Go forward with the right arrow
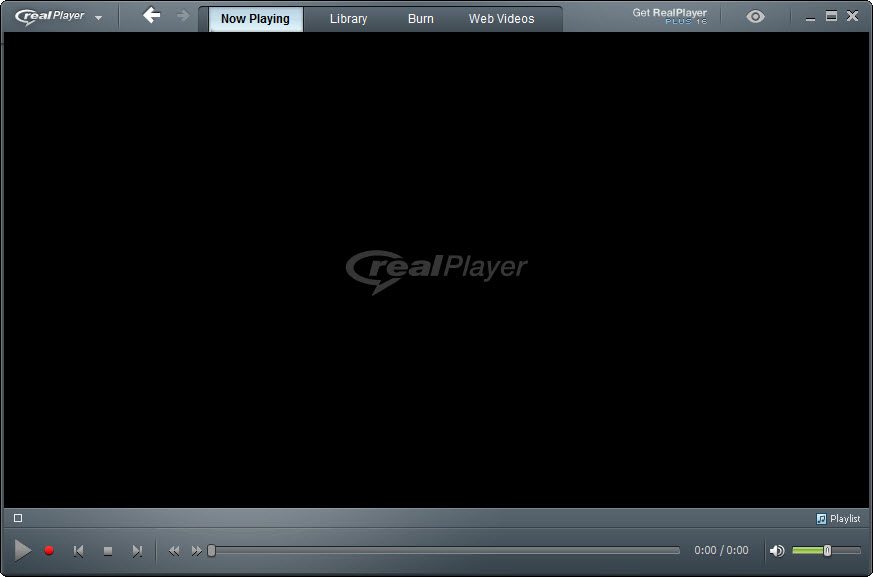Screen dimensions: 873x577 183,16
